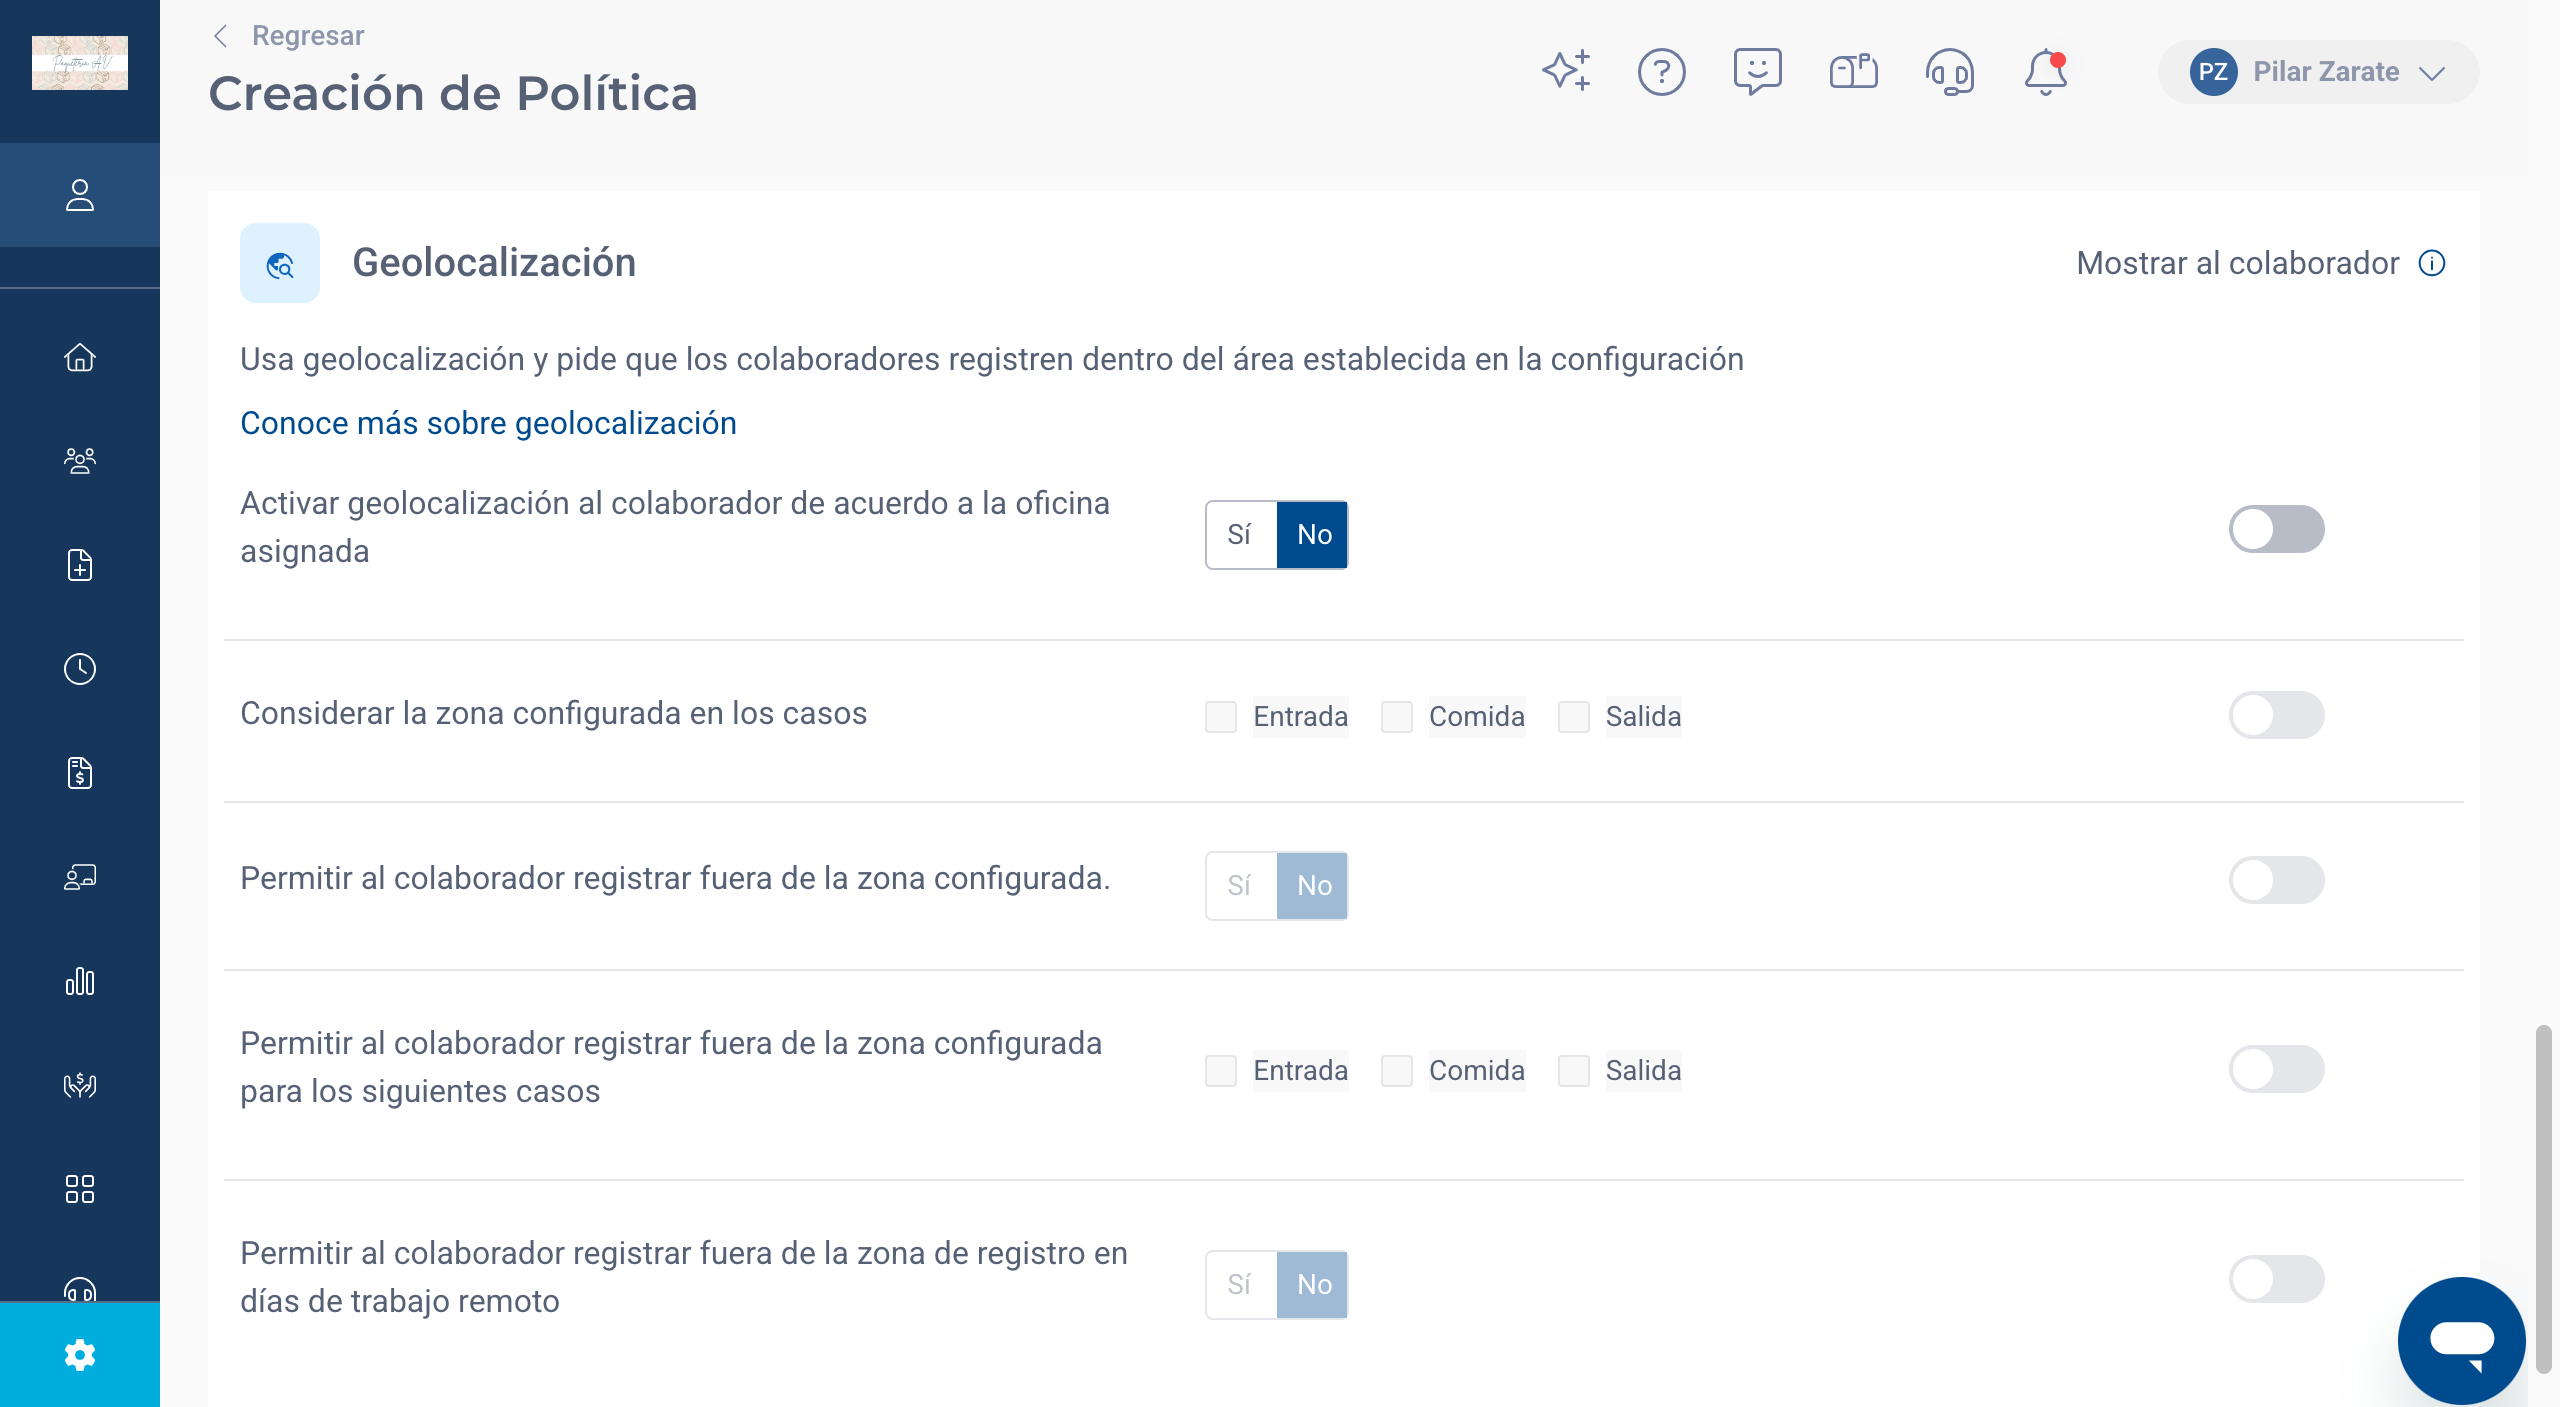
Task: Toggle switch for Considerar la zona configurada row
Action: click(2277, 715)
